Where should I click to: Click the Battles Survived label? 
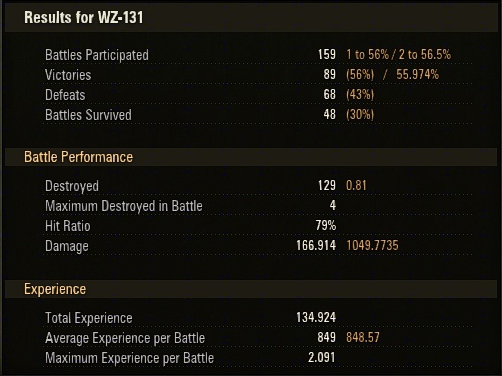pos(88,115)
